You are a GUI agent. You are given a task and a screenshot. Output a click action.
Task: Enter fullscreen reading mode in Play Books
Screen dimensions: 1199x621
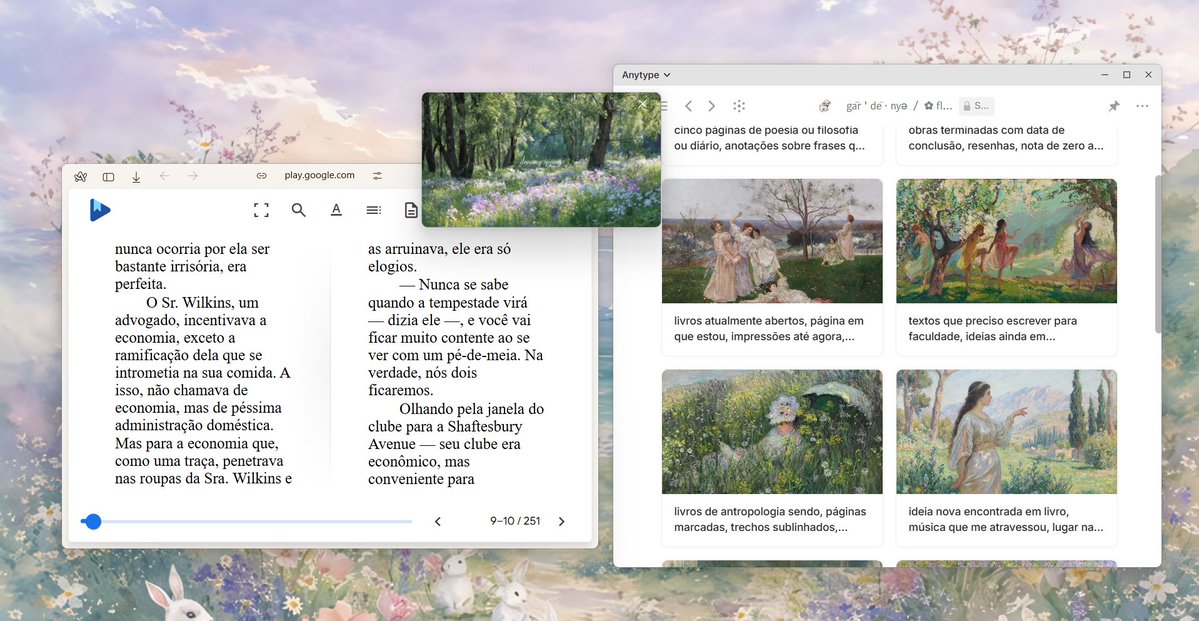[x=262, y=210]
